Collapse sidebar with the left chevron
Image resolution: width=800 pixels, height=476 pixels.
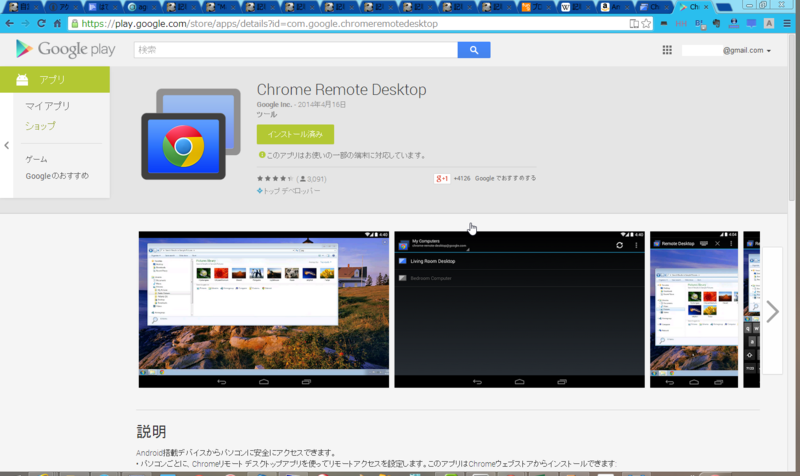pyautogui.click(x=7, y=145)
